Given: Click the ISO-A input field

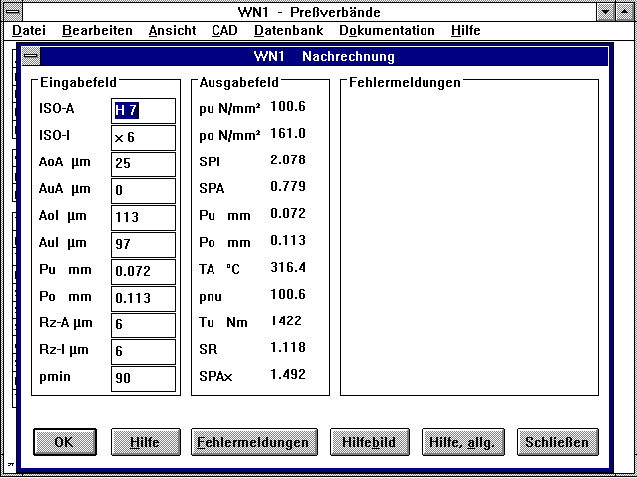Looking at the screenshot, I should pos(143,110).
